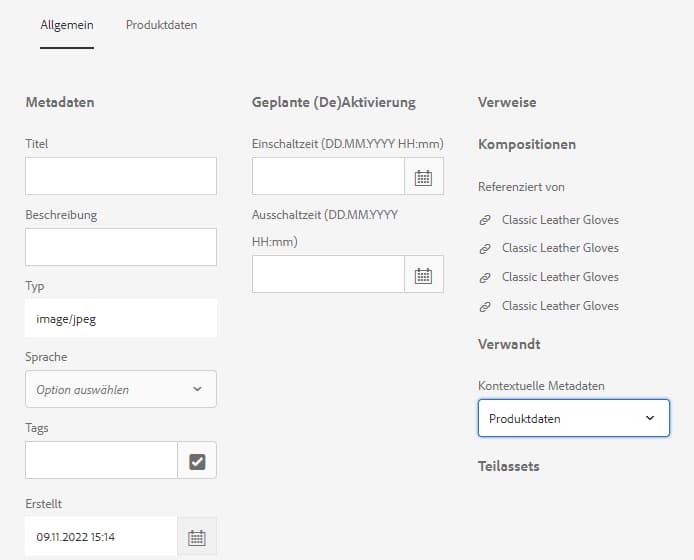Image resolution: width=694 pixels, height=560 pixels.
Task: Click the Titel input field
Action: [121, 176]
